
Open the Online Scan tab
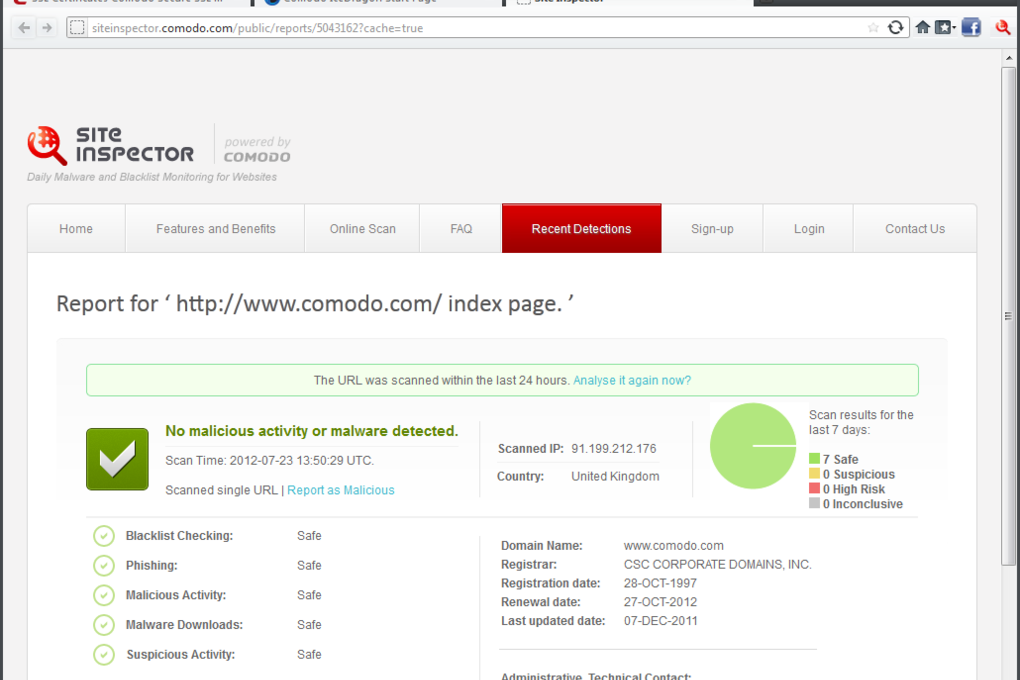(362, 228)
